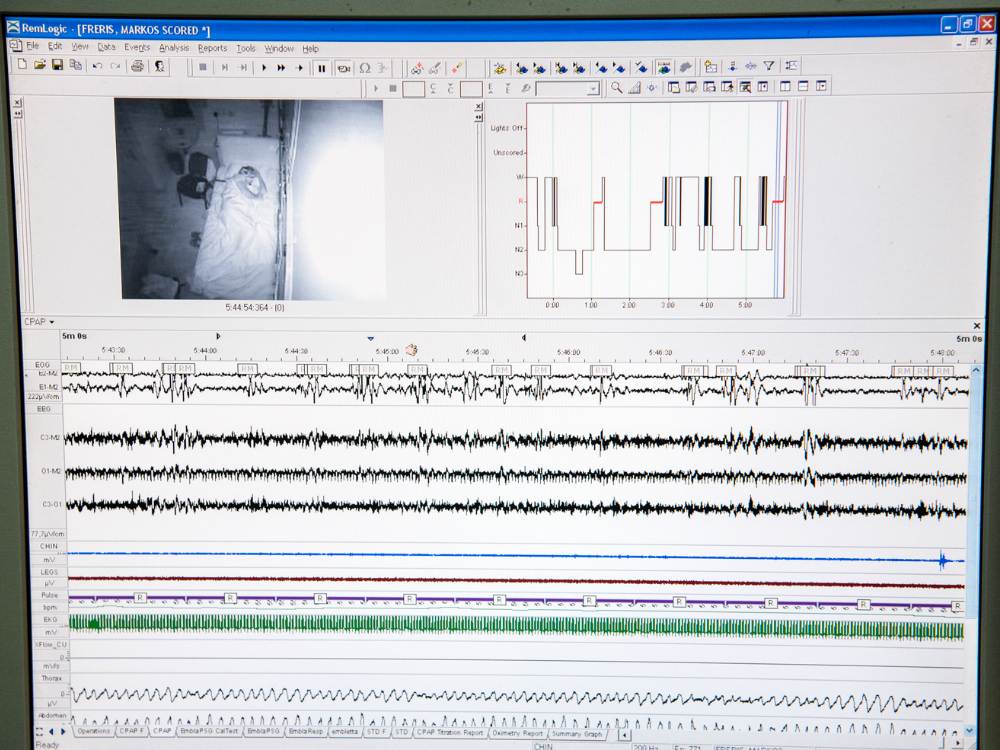Click the small play arrow in second toolbar row
The height and width of the screenshot is (750, 1000).
[x=376, y=88]
